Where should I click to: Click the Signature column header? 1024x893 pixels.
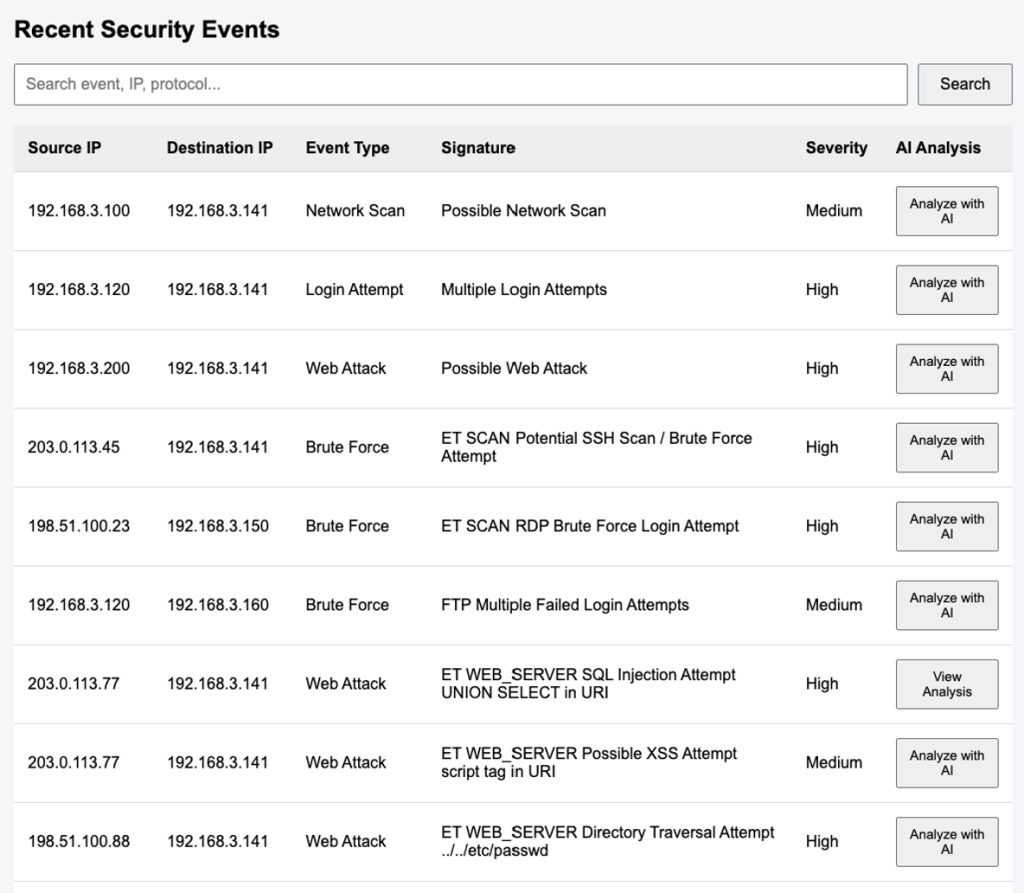tap(478, 148)
